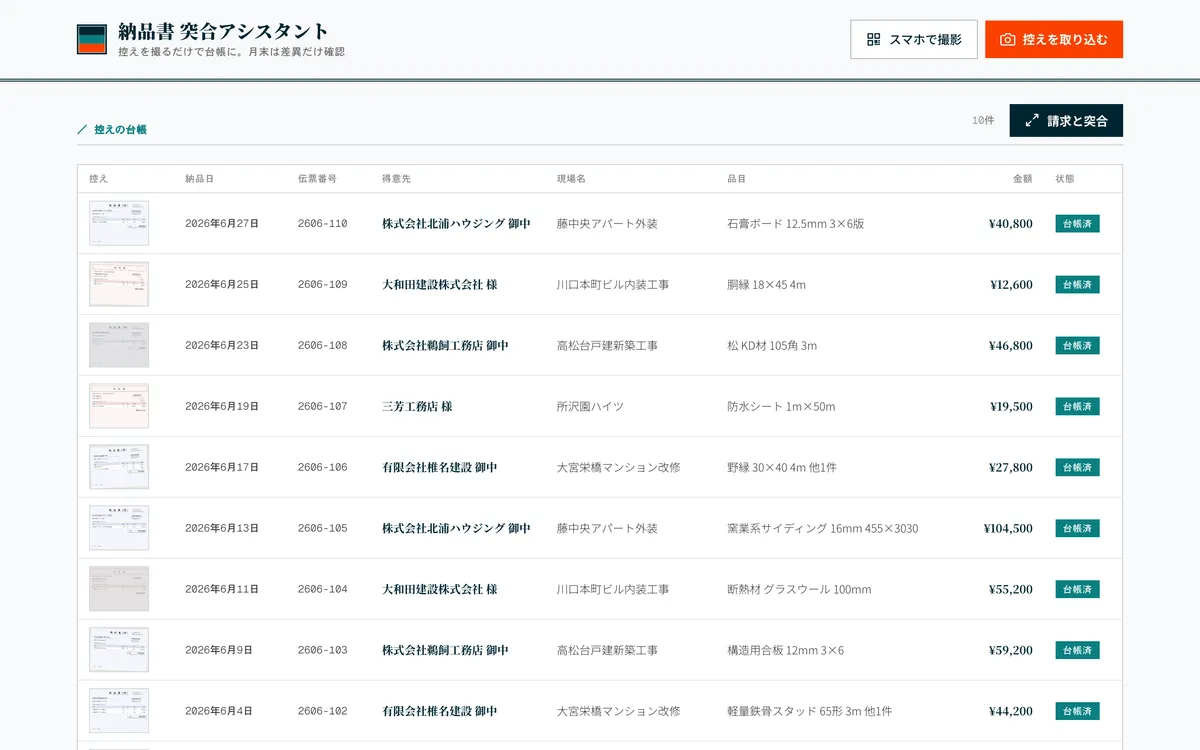Click the camera icon
1200x750 pixels.
pos(1008,39)
